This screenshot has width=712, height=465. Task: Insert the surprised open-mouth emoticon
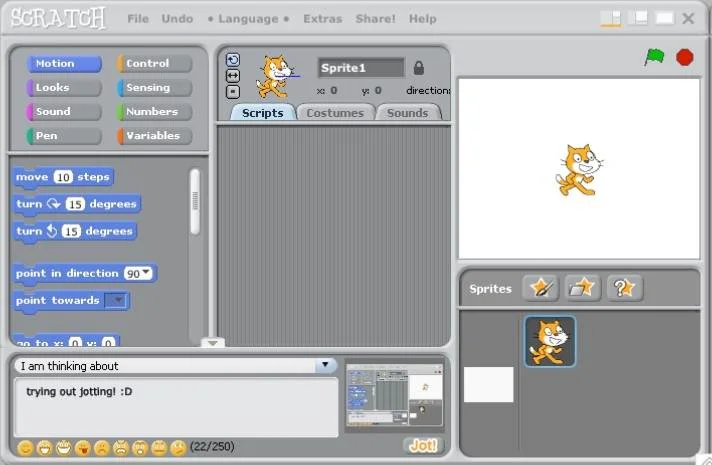[140, 448]
